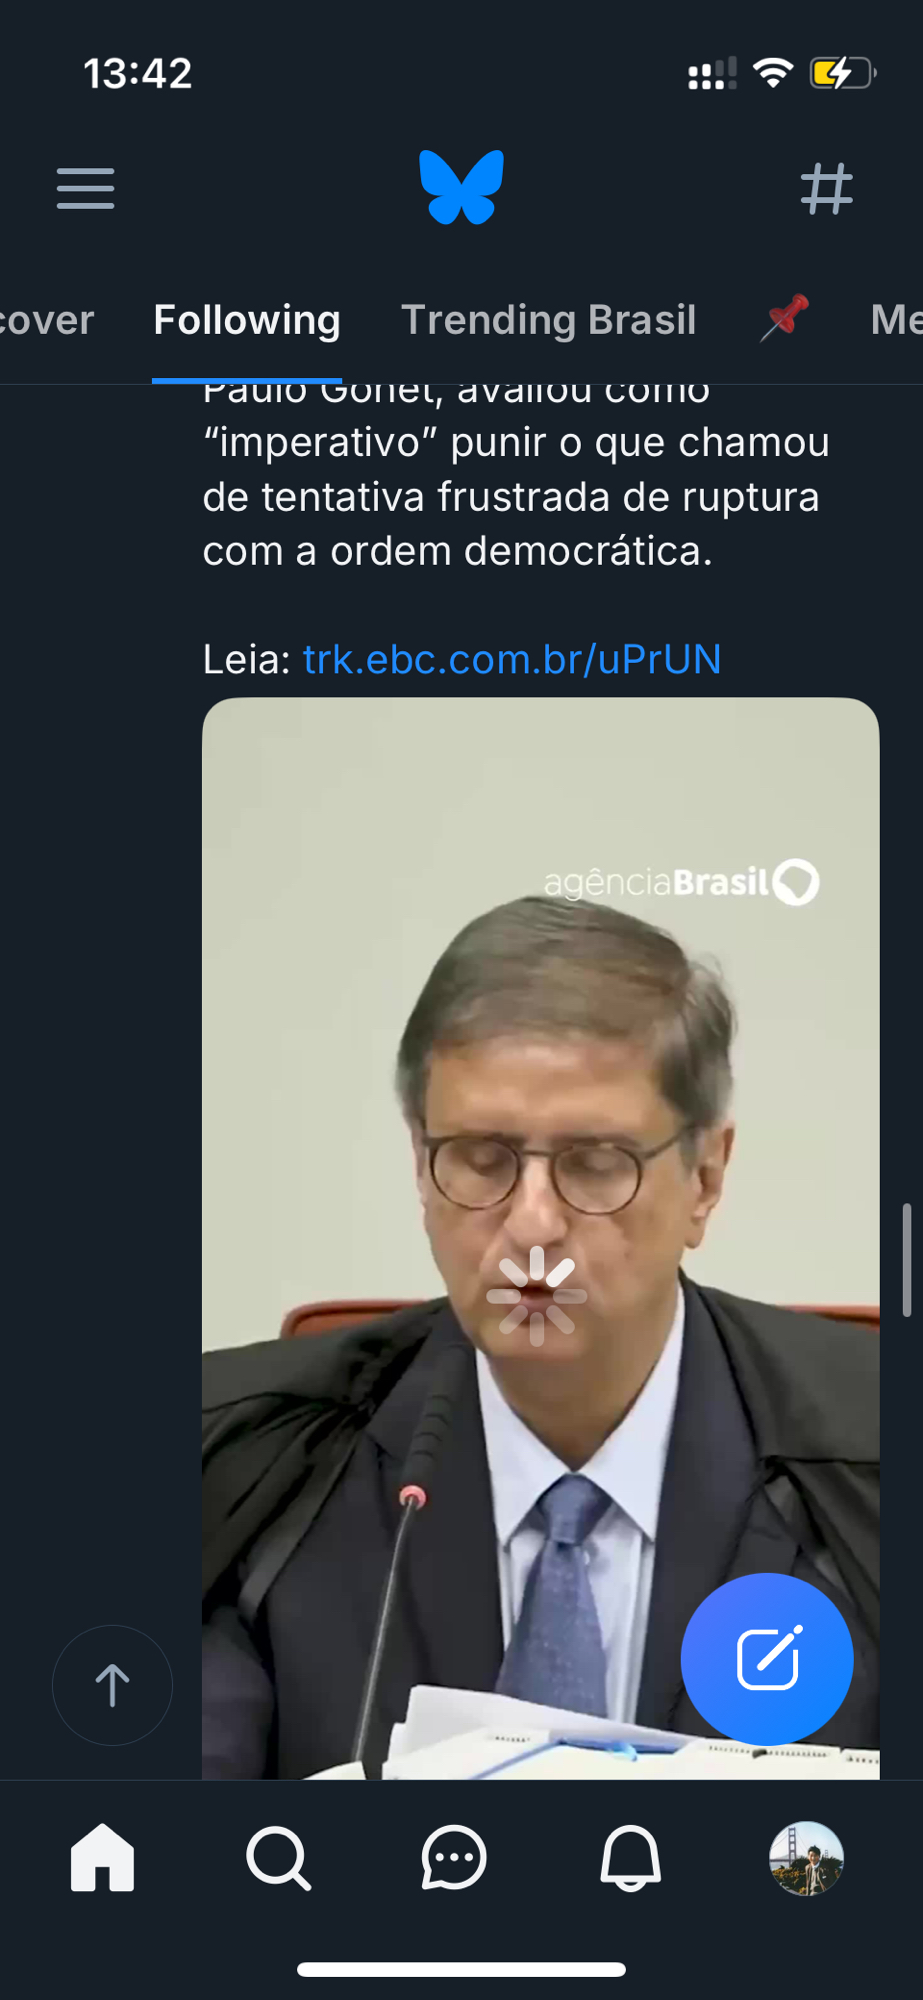Open Search with magnifier icon
This screenshot has height=2000, width=923.
pyautogui.click(x=278, y=1858)
